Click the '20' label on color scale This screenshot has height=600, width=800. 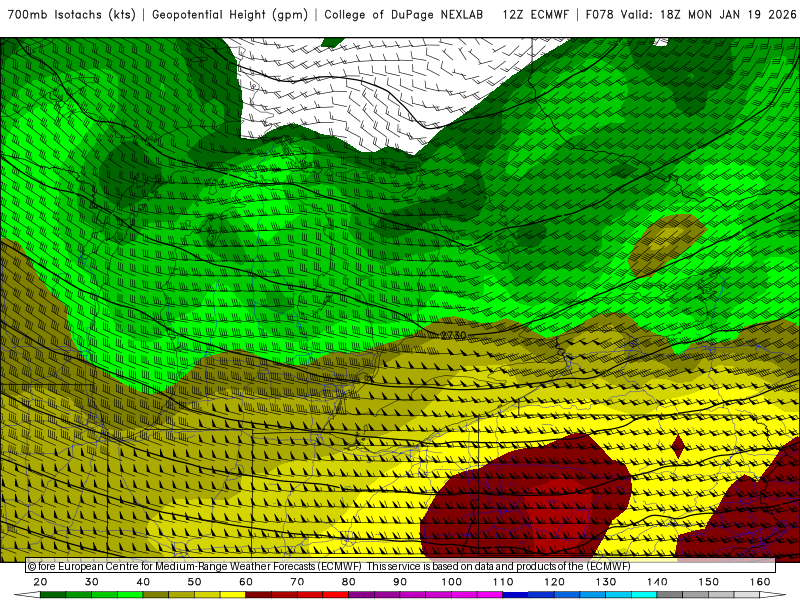point(40,582)
